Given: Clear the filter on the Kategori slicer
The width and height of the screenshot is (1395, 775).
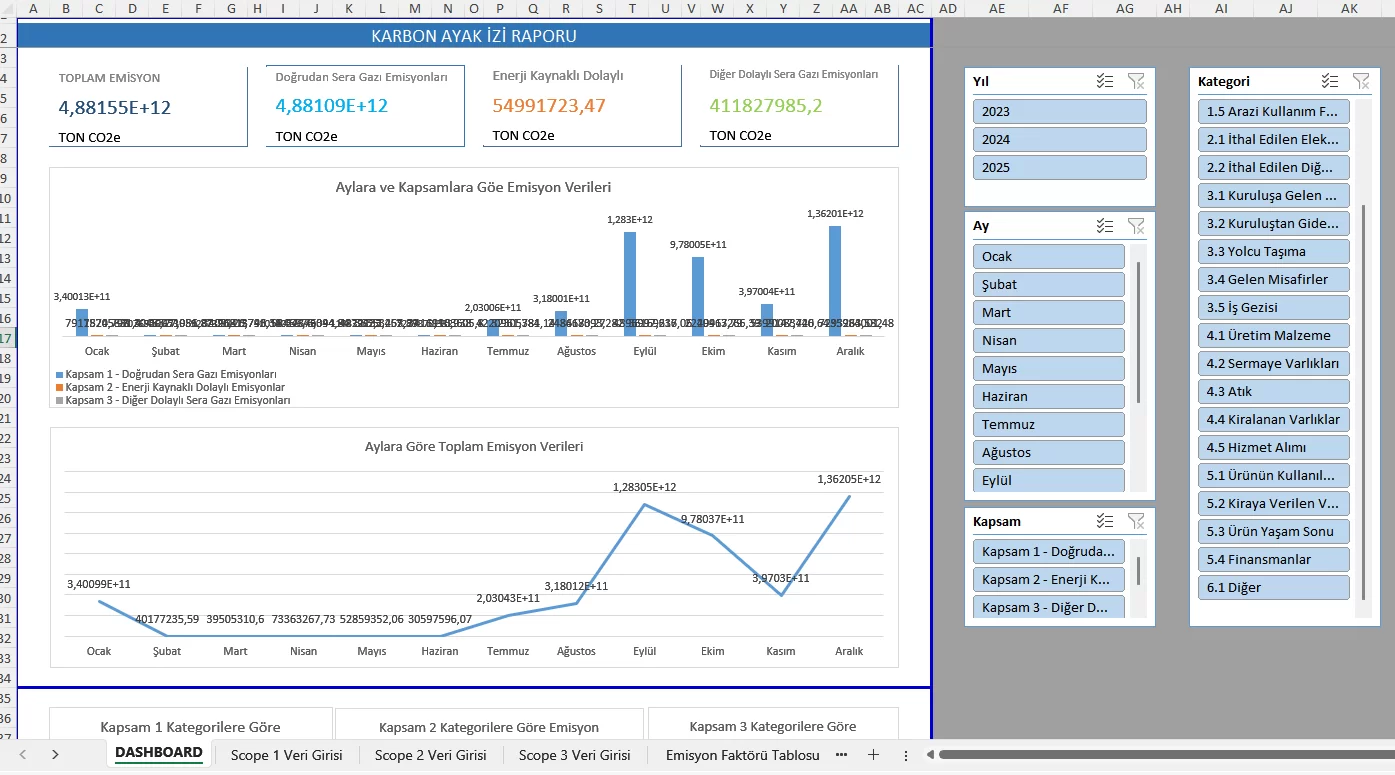Looking at the screenshot, I should pos(1361,82).
